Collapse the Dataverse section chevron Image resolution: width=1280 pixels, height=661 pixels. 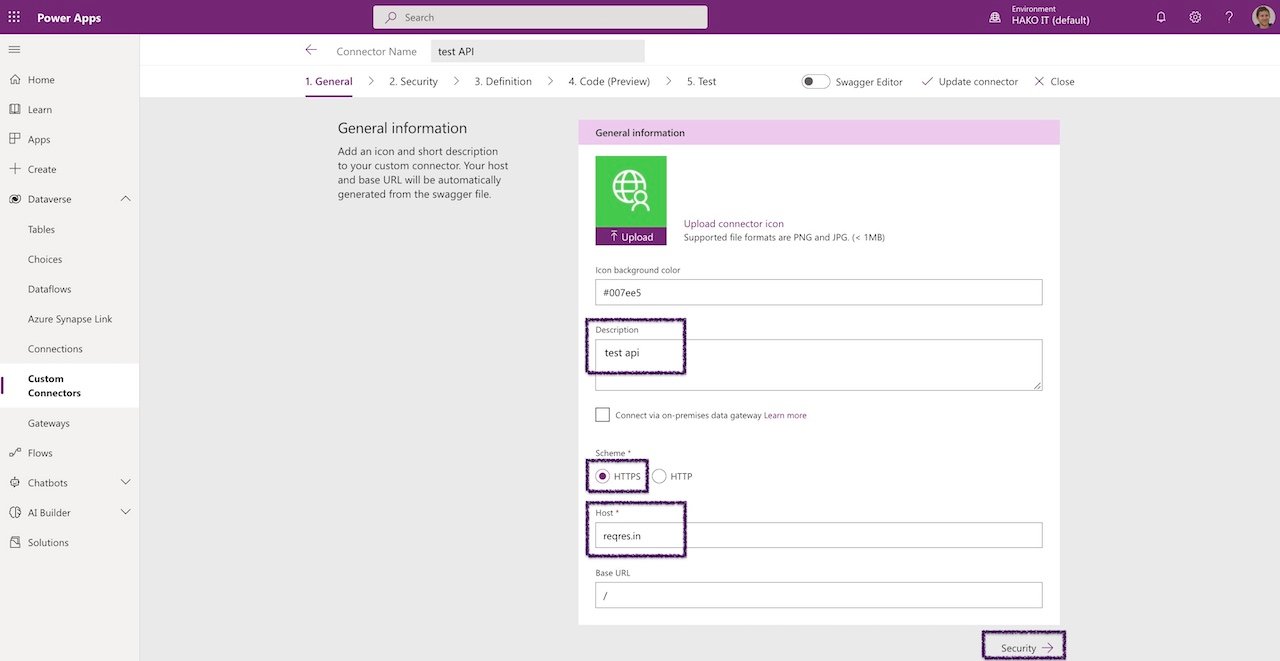[125, 199]
